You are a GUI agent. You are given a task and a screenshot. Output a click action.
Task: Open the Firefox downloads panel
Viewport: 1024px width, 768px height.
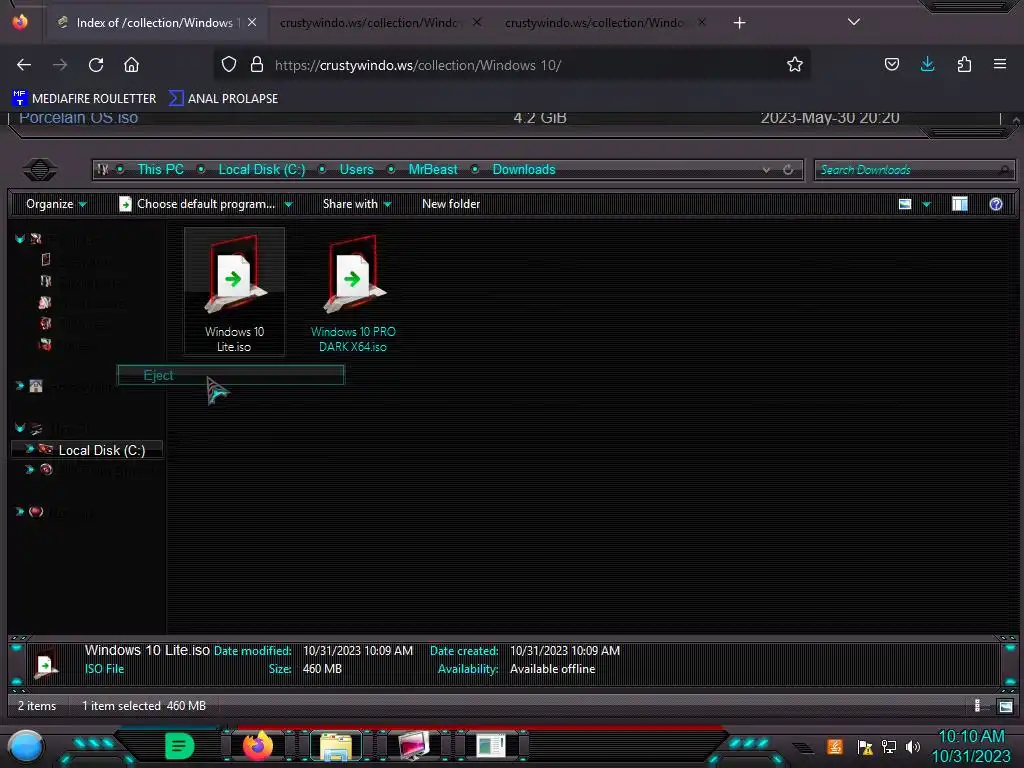click(x=927, y=64)
